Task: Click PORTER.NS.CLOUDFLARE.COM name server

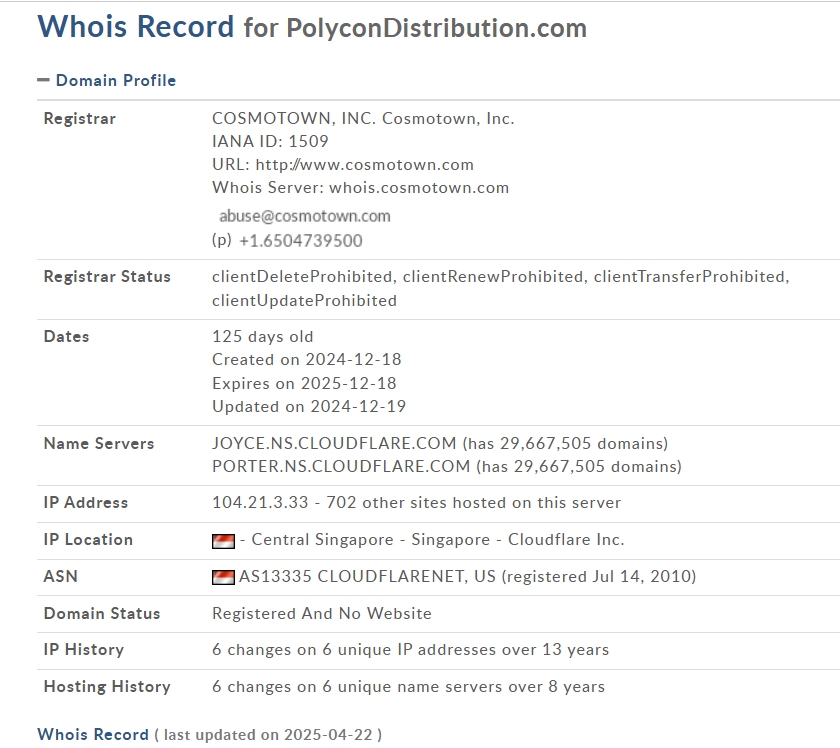Action: point(341,467)
